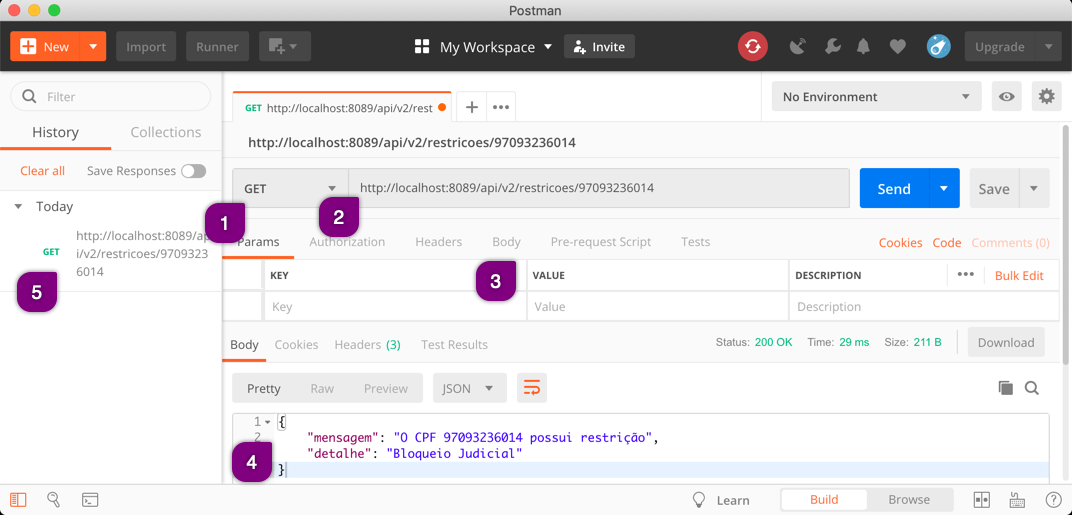Click the Import button
Screen dimensions: 1072x515
[x=146, y=47]
